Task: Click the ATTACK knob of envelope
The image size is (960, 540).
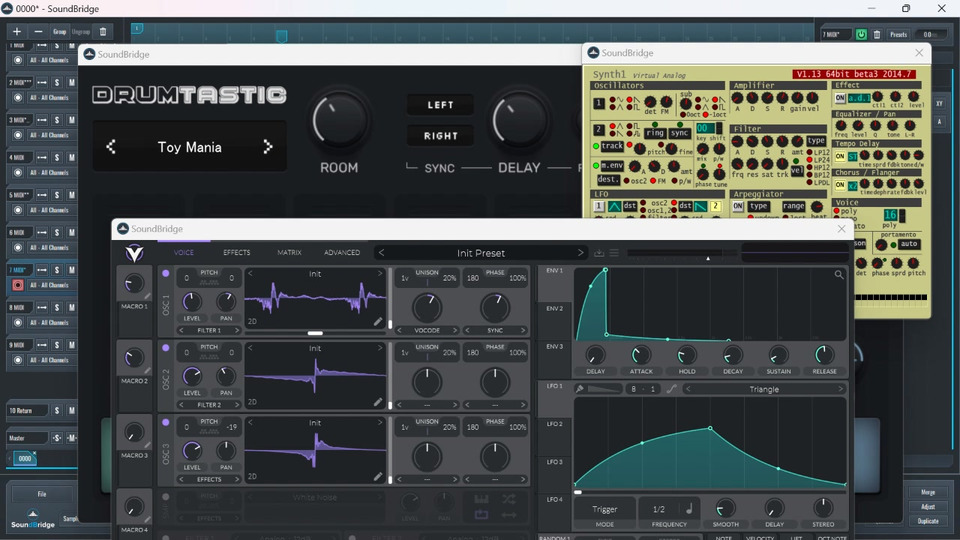Action: tap(641, 354)
